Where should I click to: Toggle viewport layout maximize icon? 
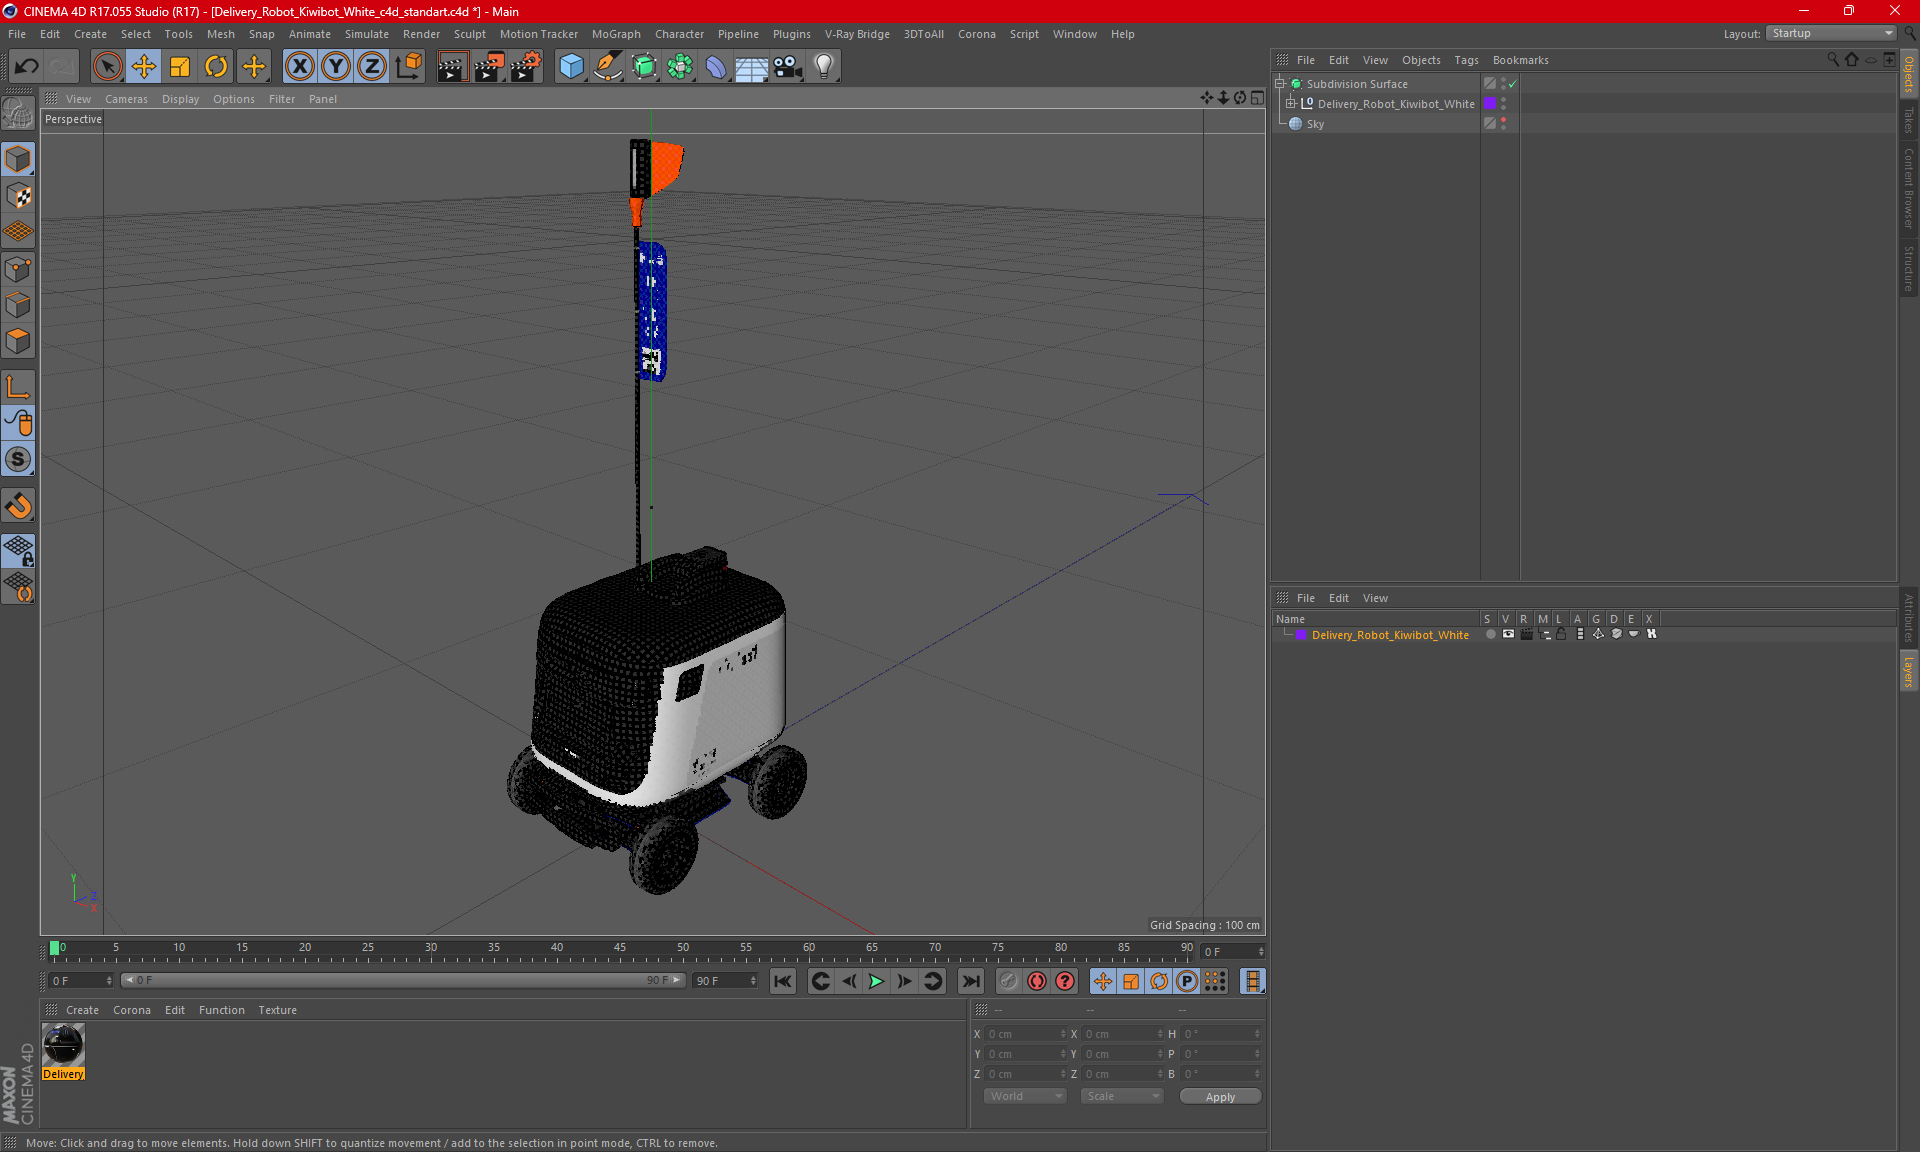(x=1257, y=98)
